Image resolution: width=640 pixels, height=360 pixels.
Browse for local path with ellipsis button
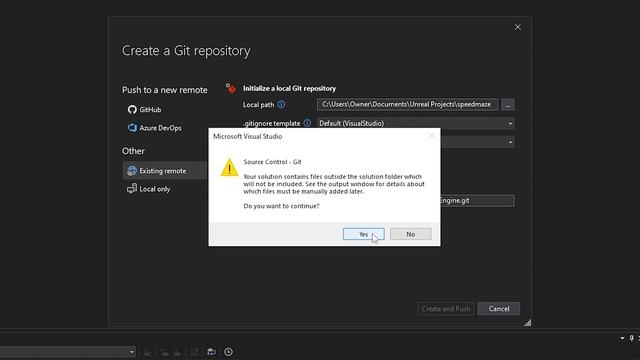click(508, 105)
